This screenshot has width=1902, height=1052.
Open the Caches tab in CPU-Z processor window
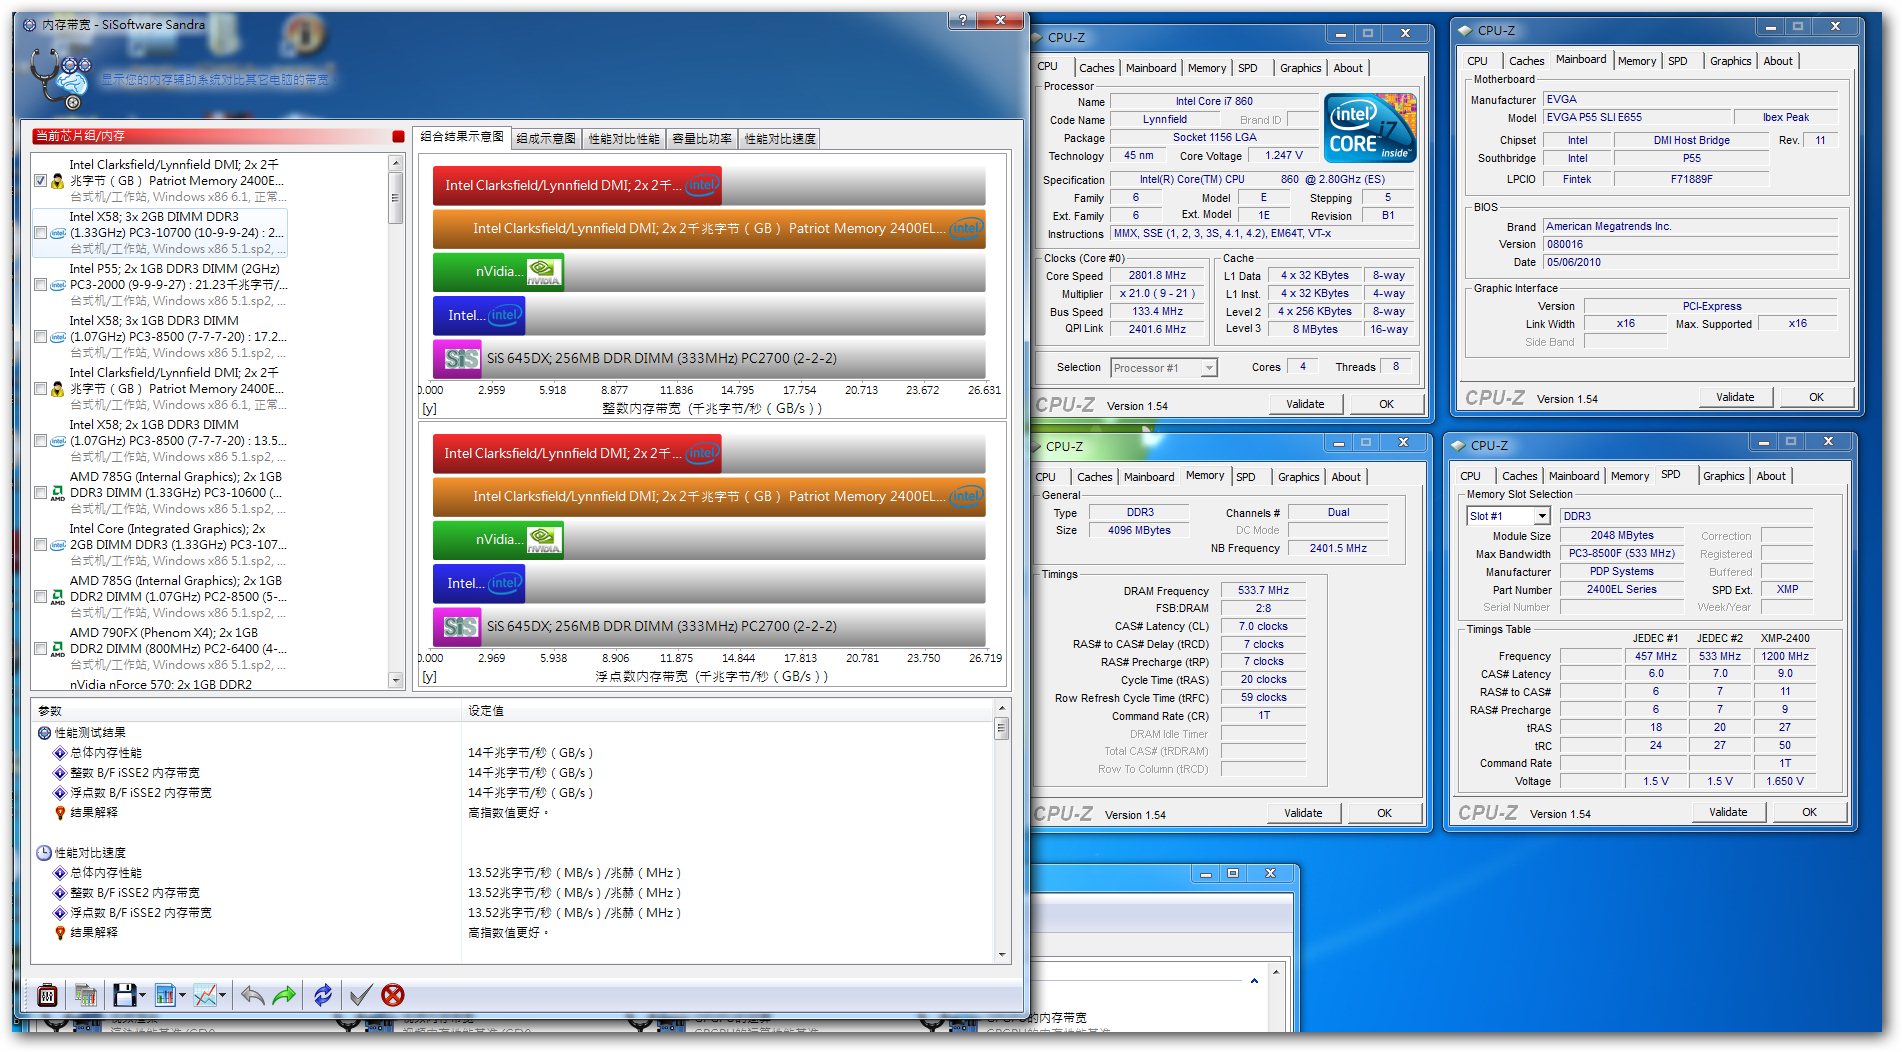pos(1096,68)
